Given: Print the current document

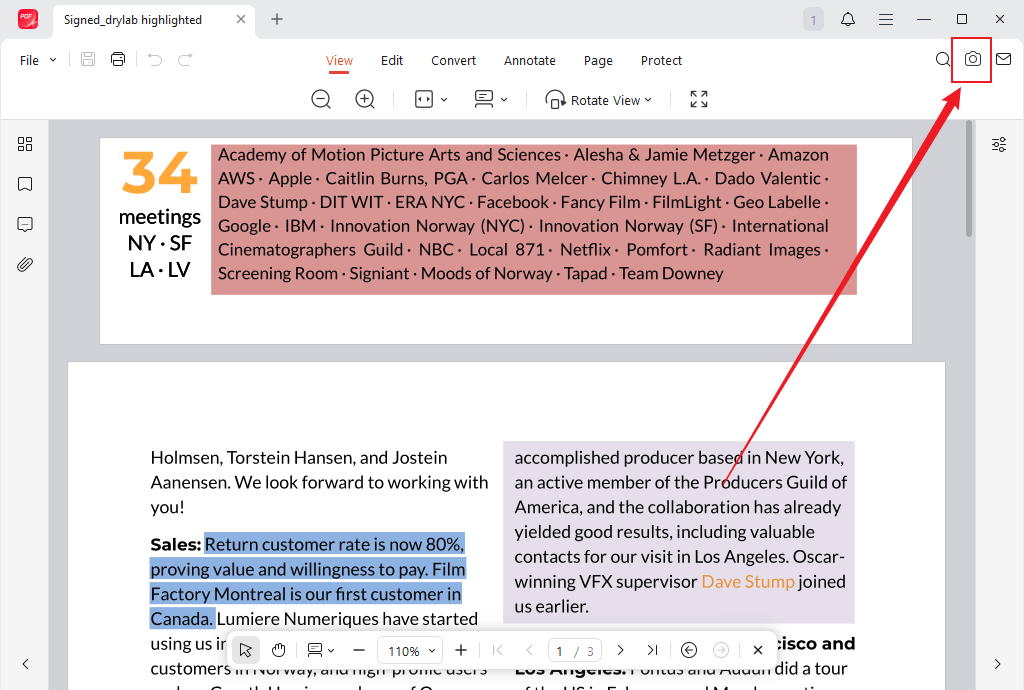Looking at the screenshot, I should click(x=117, y=59).
